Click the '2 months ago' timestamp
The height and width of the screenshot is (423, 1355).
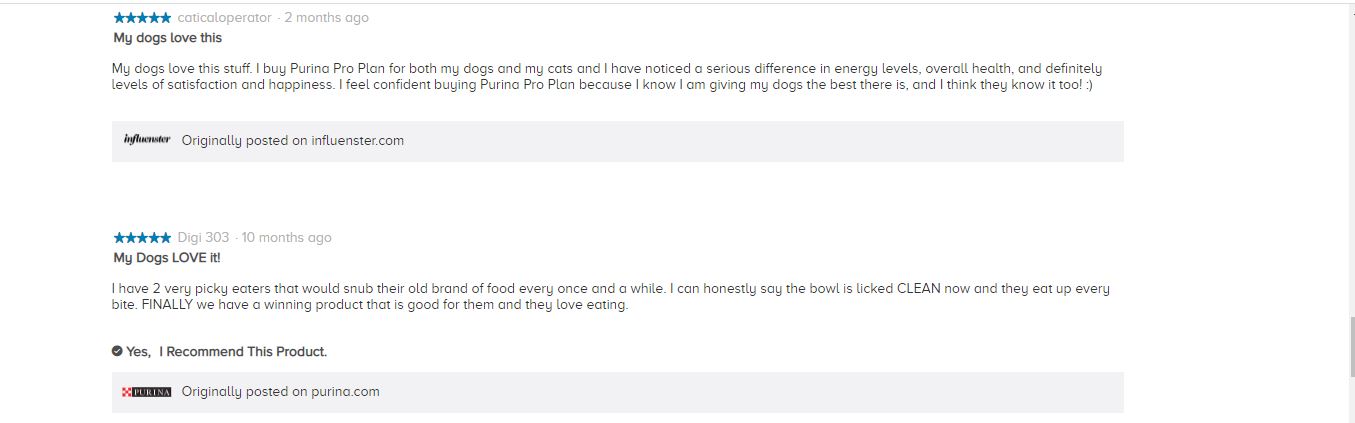pyautogui.click(x=326, y=18)
